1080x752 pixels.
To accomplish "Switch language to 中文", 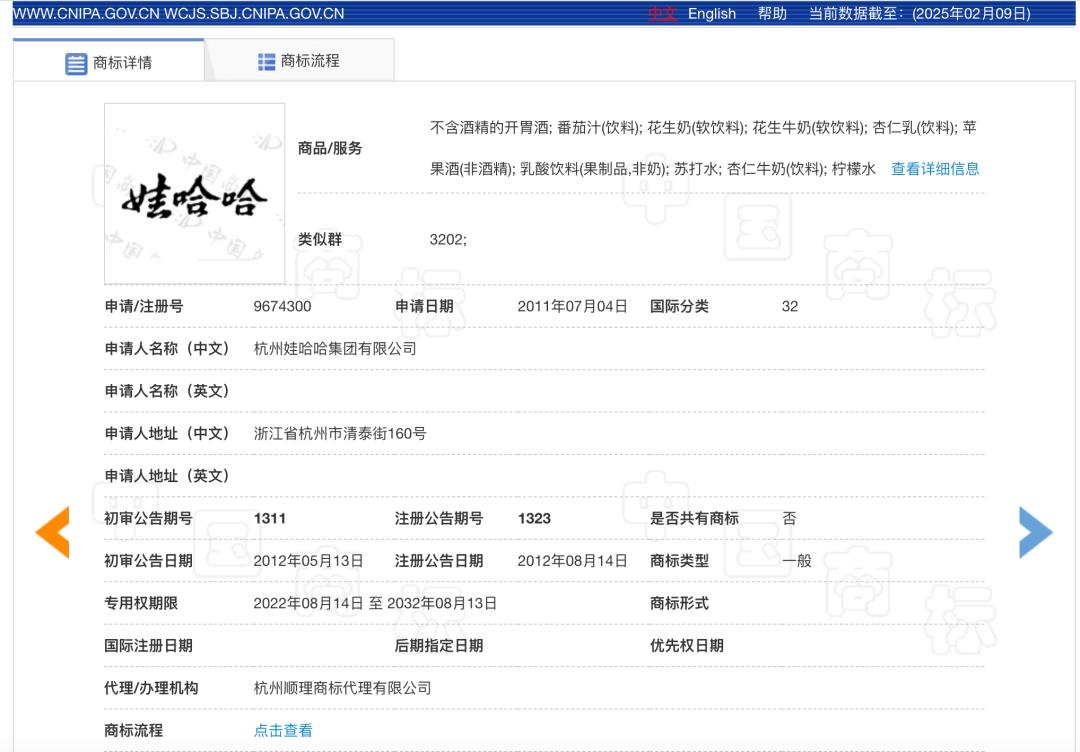I will coord(662,13).
